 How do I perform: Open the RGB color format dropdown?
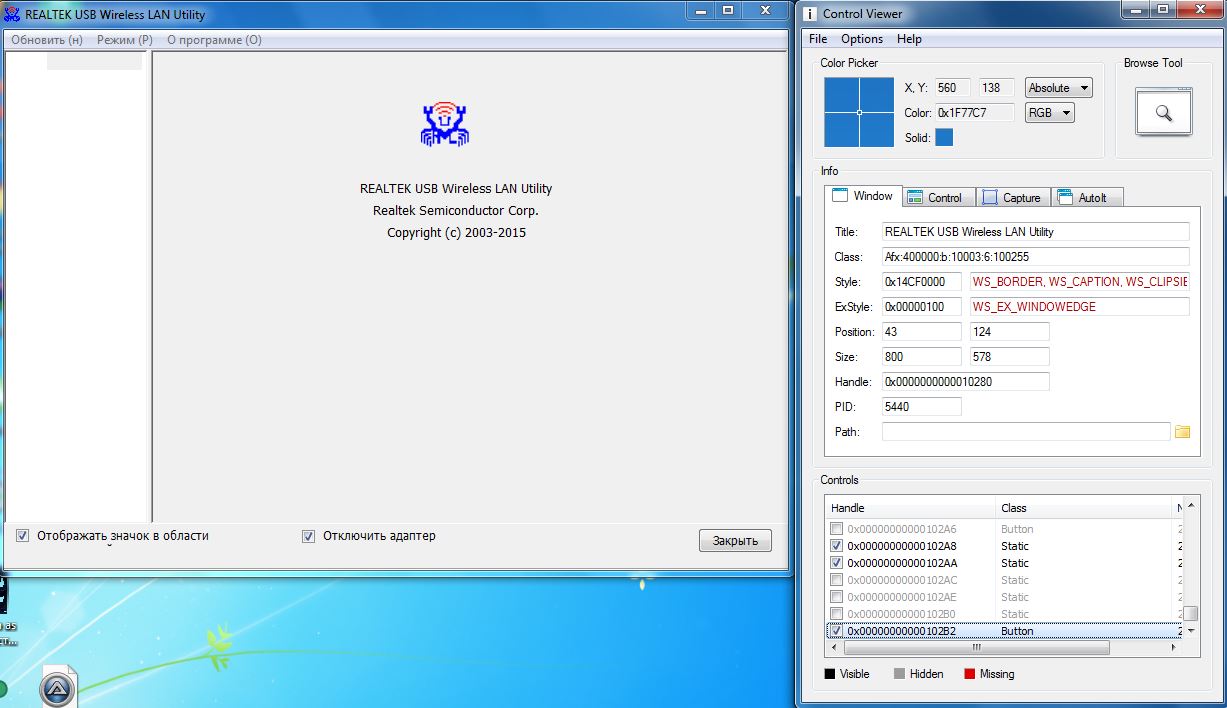[x=1050, y=113]
